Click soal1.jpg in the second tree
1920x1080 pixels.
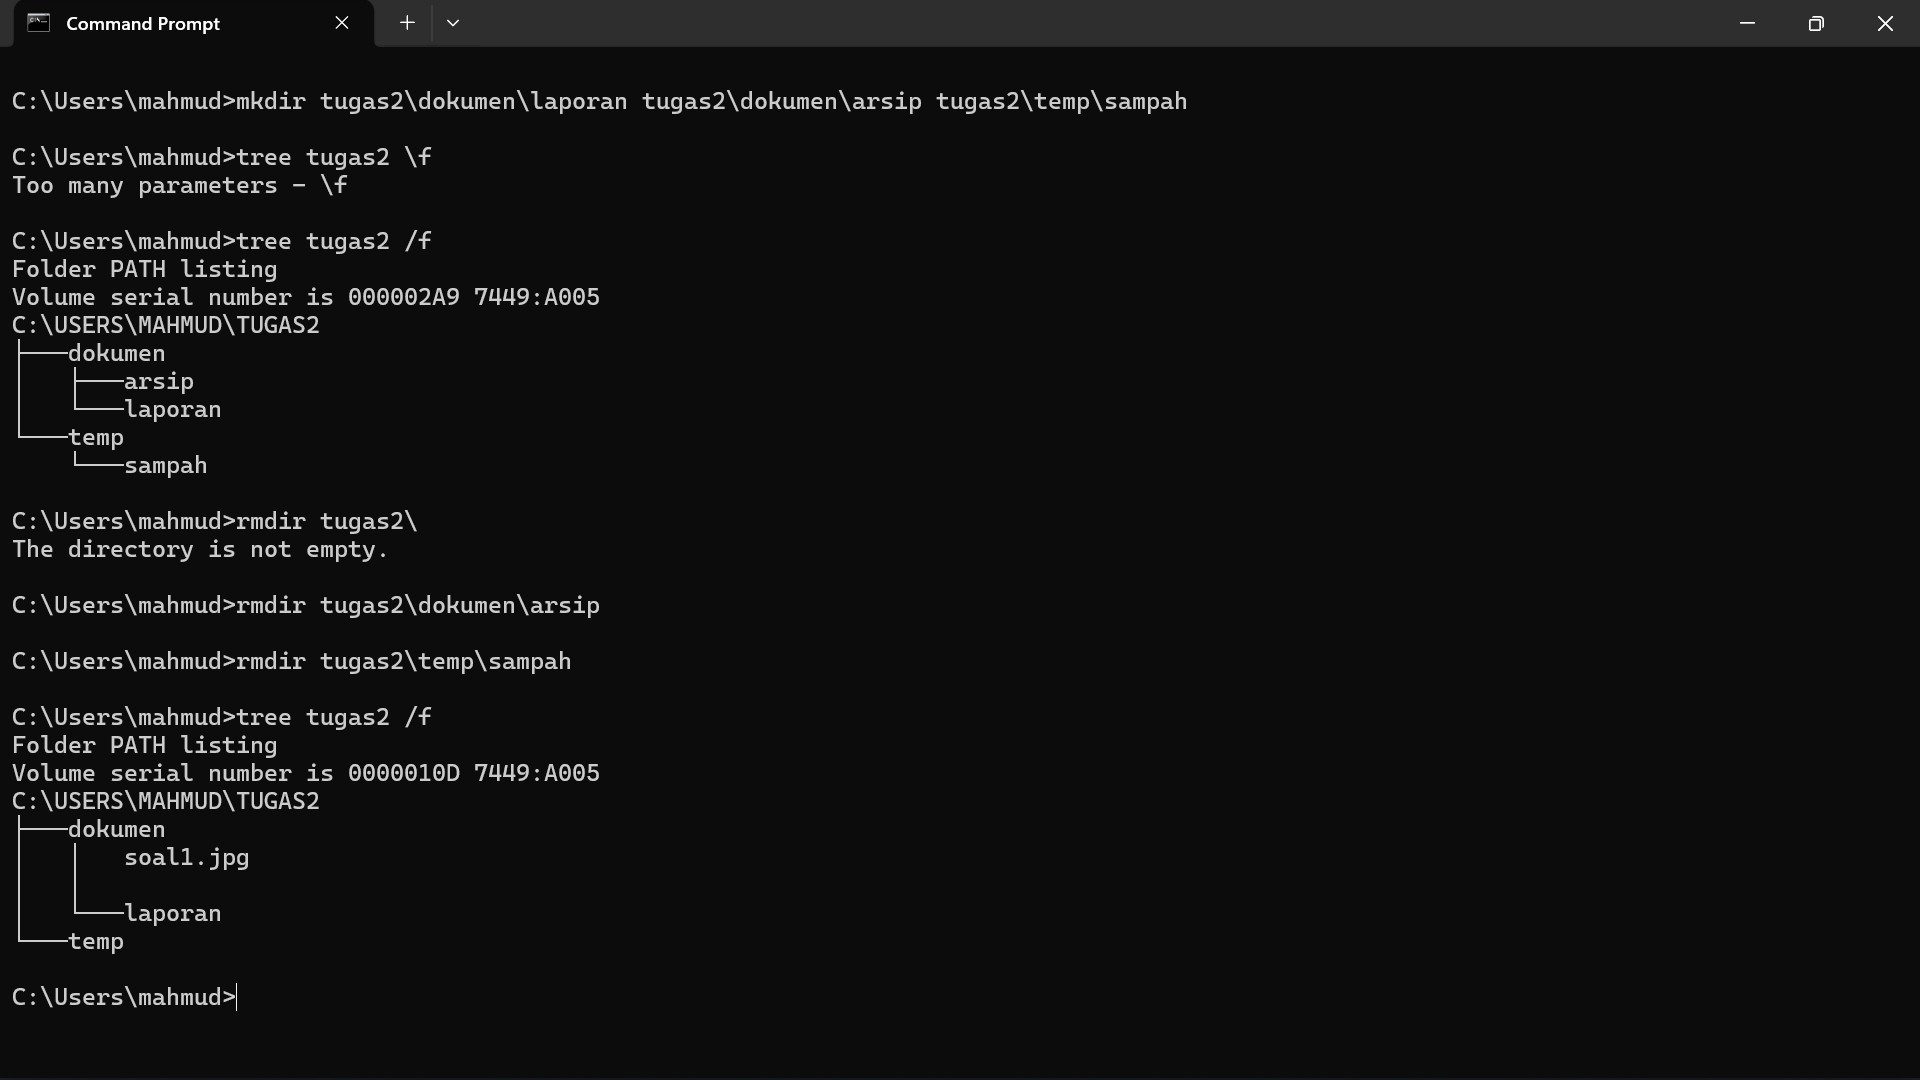pyautogui.click(x=187, y=858)
